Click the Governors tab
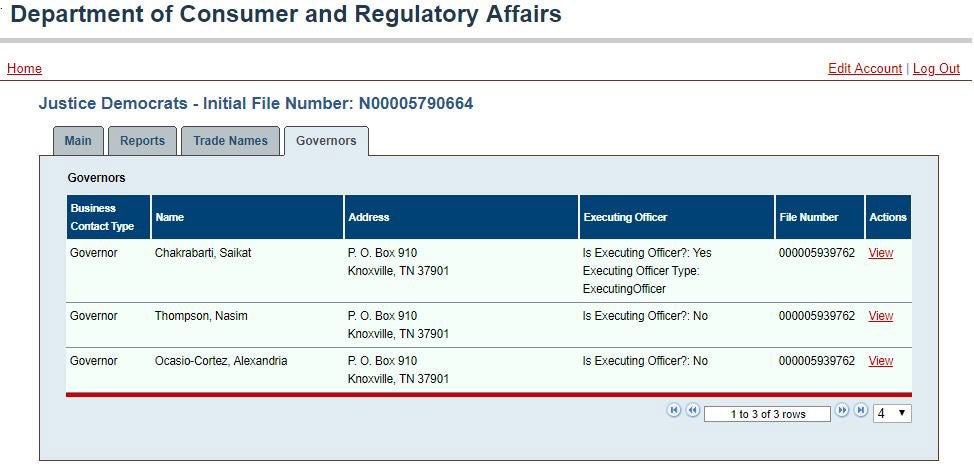This screenshot has height=474, width=974. [326, 141]
